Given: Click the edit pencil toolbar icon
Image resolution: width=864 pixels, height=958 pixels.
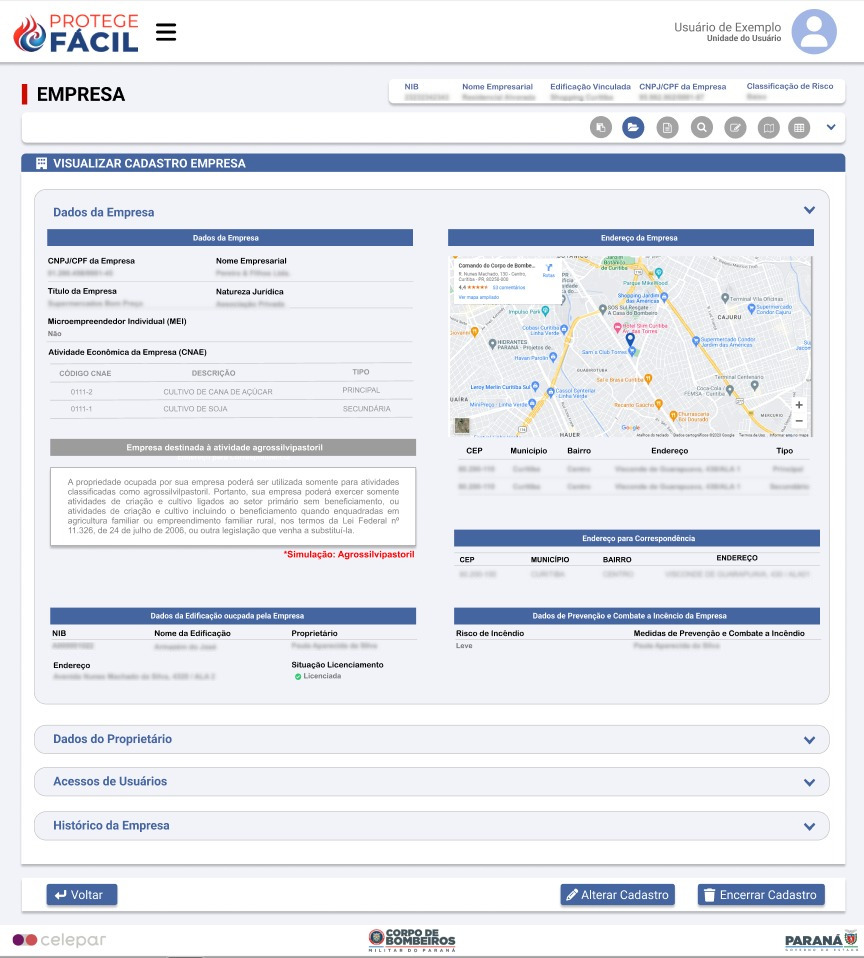Looking at the screenshot, I should click(735, 127).
